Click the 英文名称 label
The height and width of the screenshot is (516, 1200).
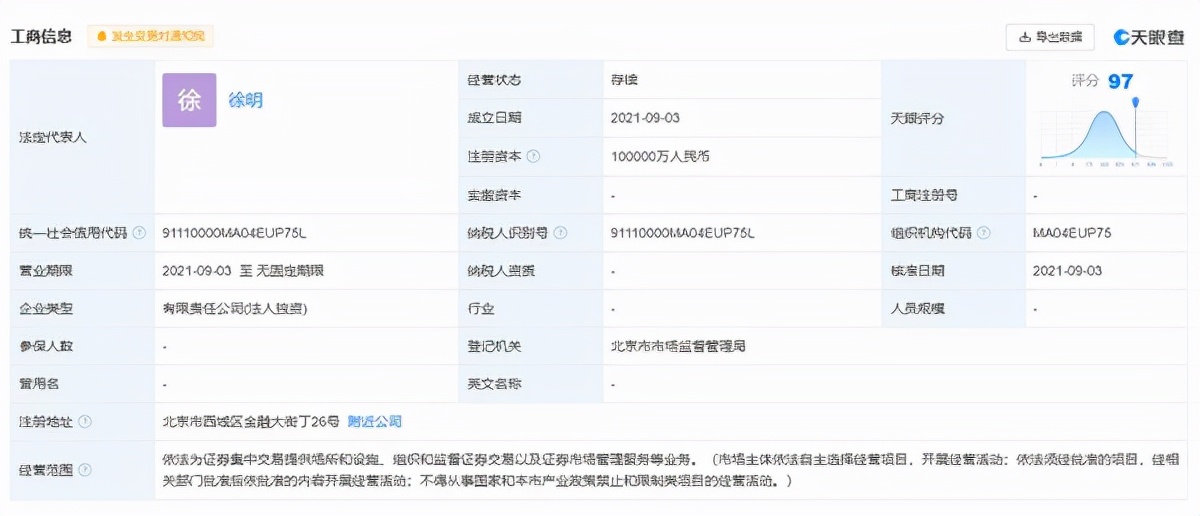pos(494,384)
